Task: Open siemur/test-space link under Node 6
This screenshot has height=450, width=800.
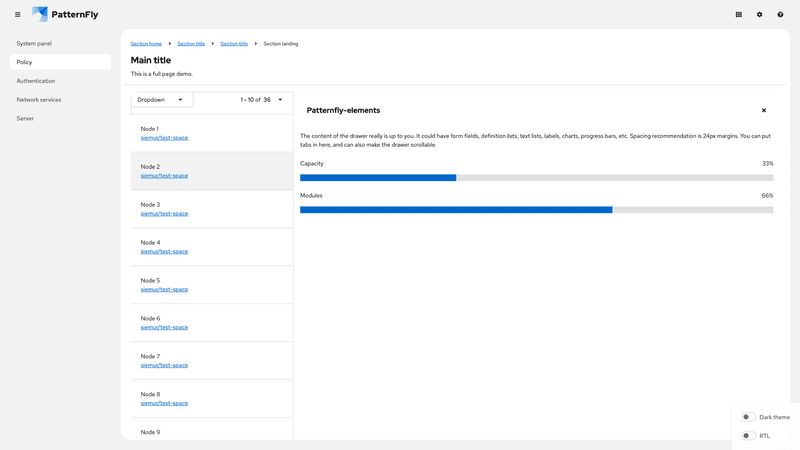Action: click(164, 327)
